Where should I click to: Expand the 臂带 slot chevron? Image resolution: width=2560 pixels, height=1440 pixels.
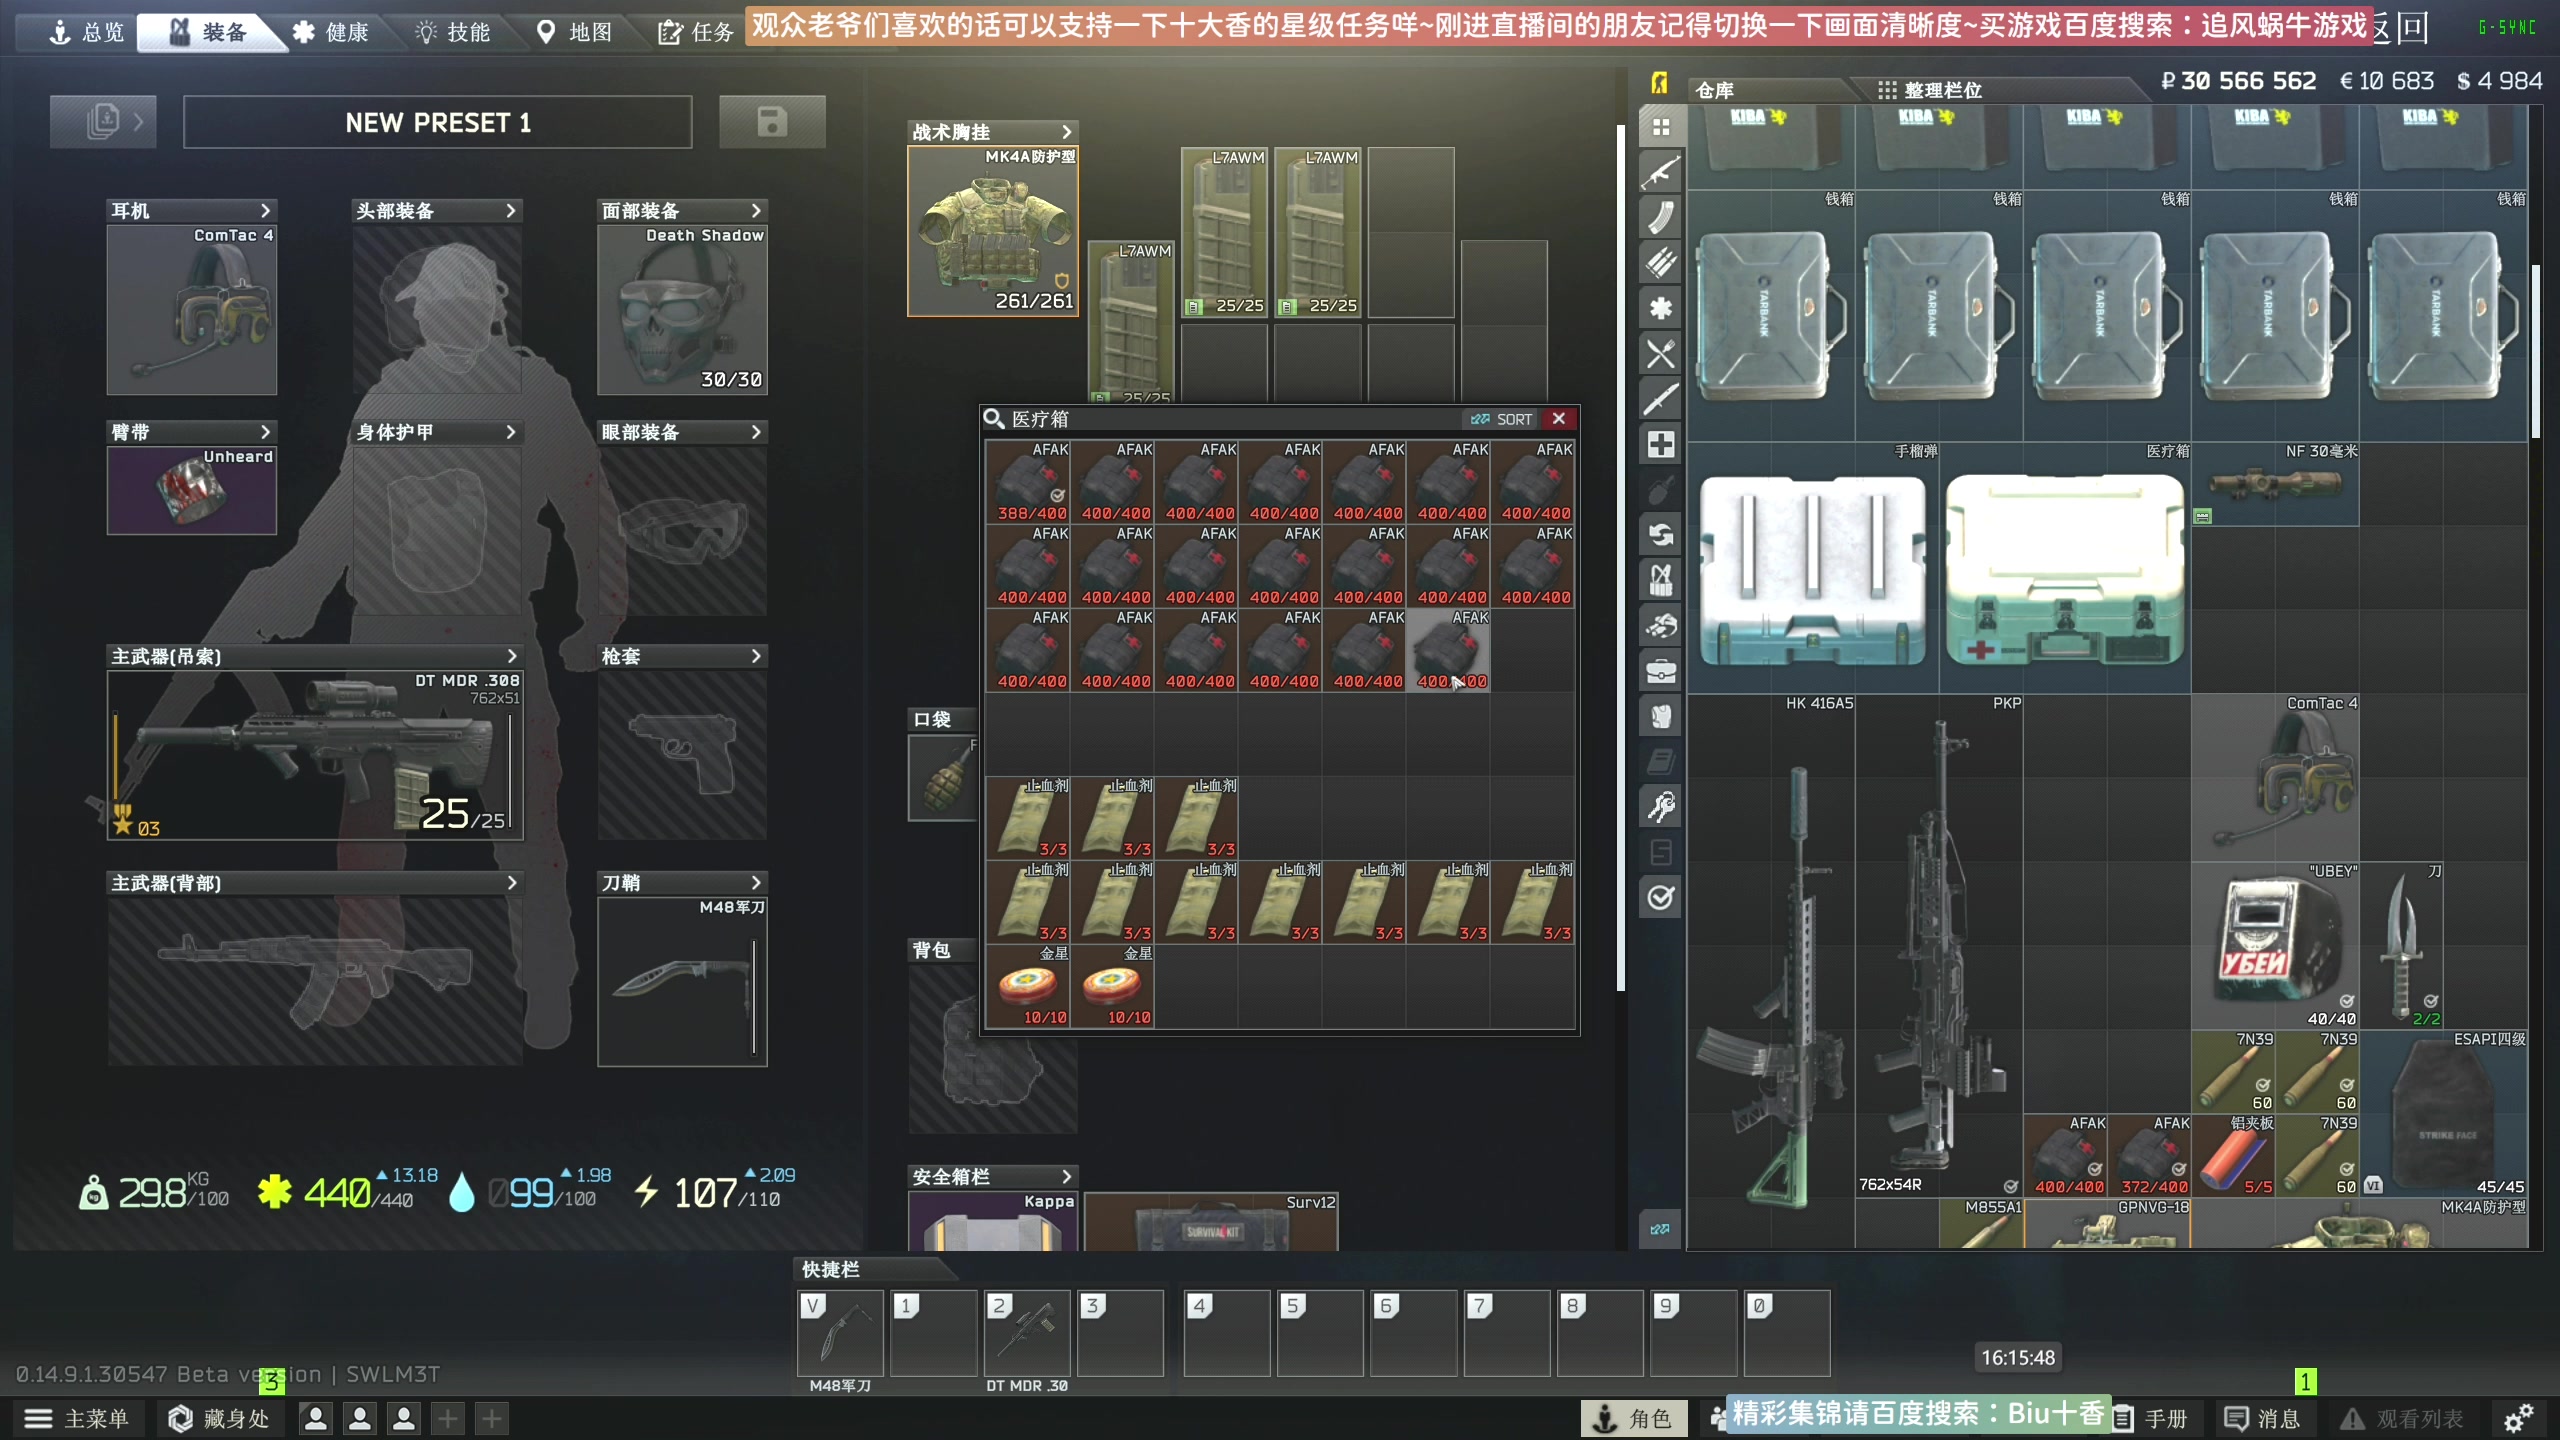[265, 432]
